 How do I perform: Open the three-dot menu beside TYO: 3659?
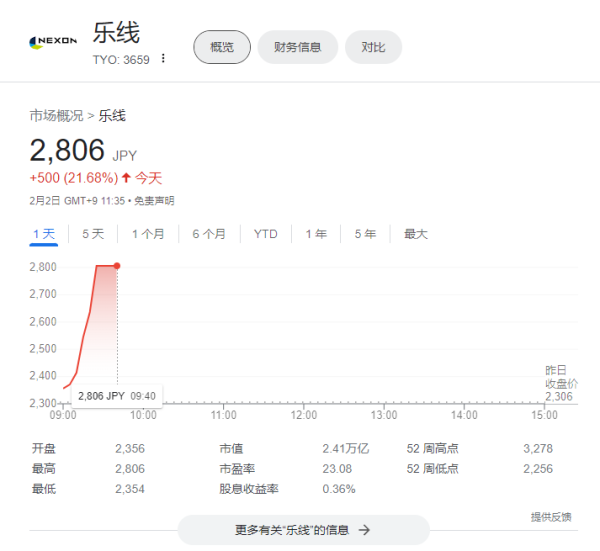(163, 59)
